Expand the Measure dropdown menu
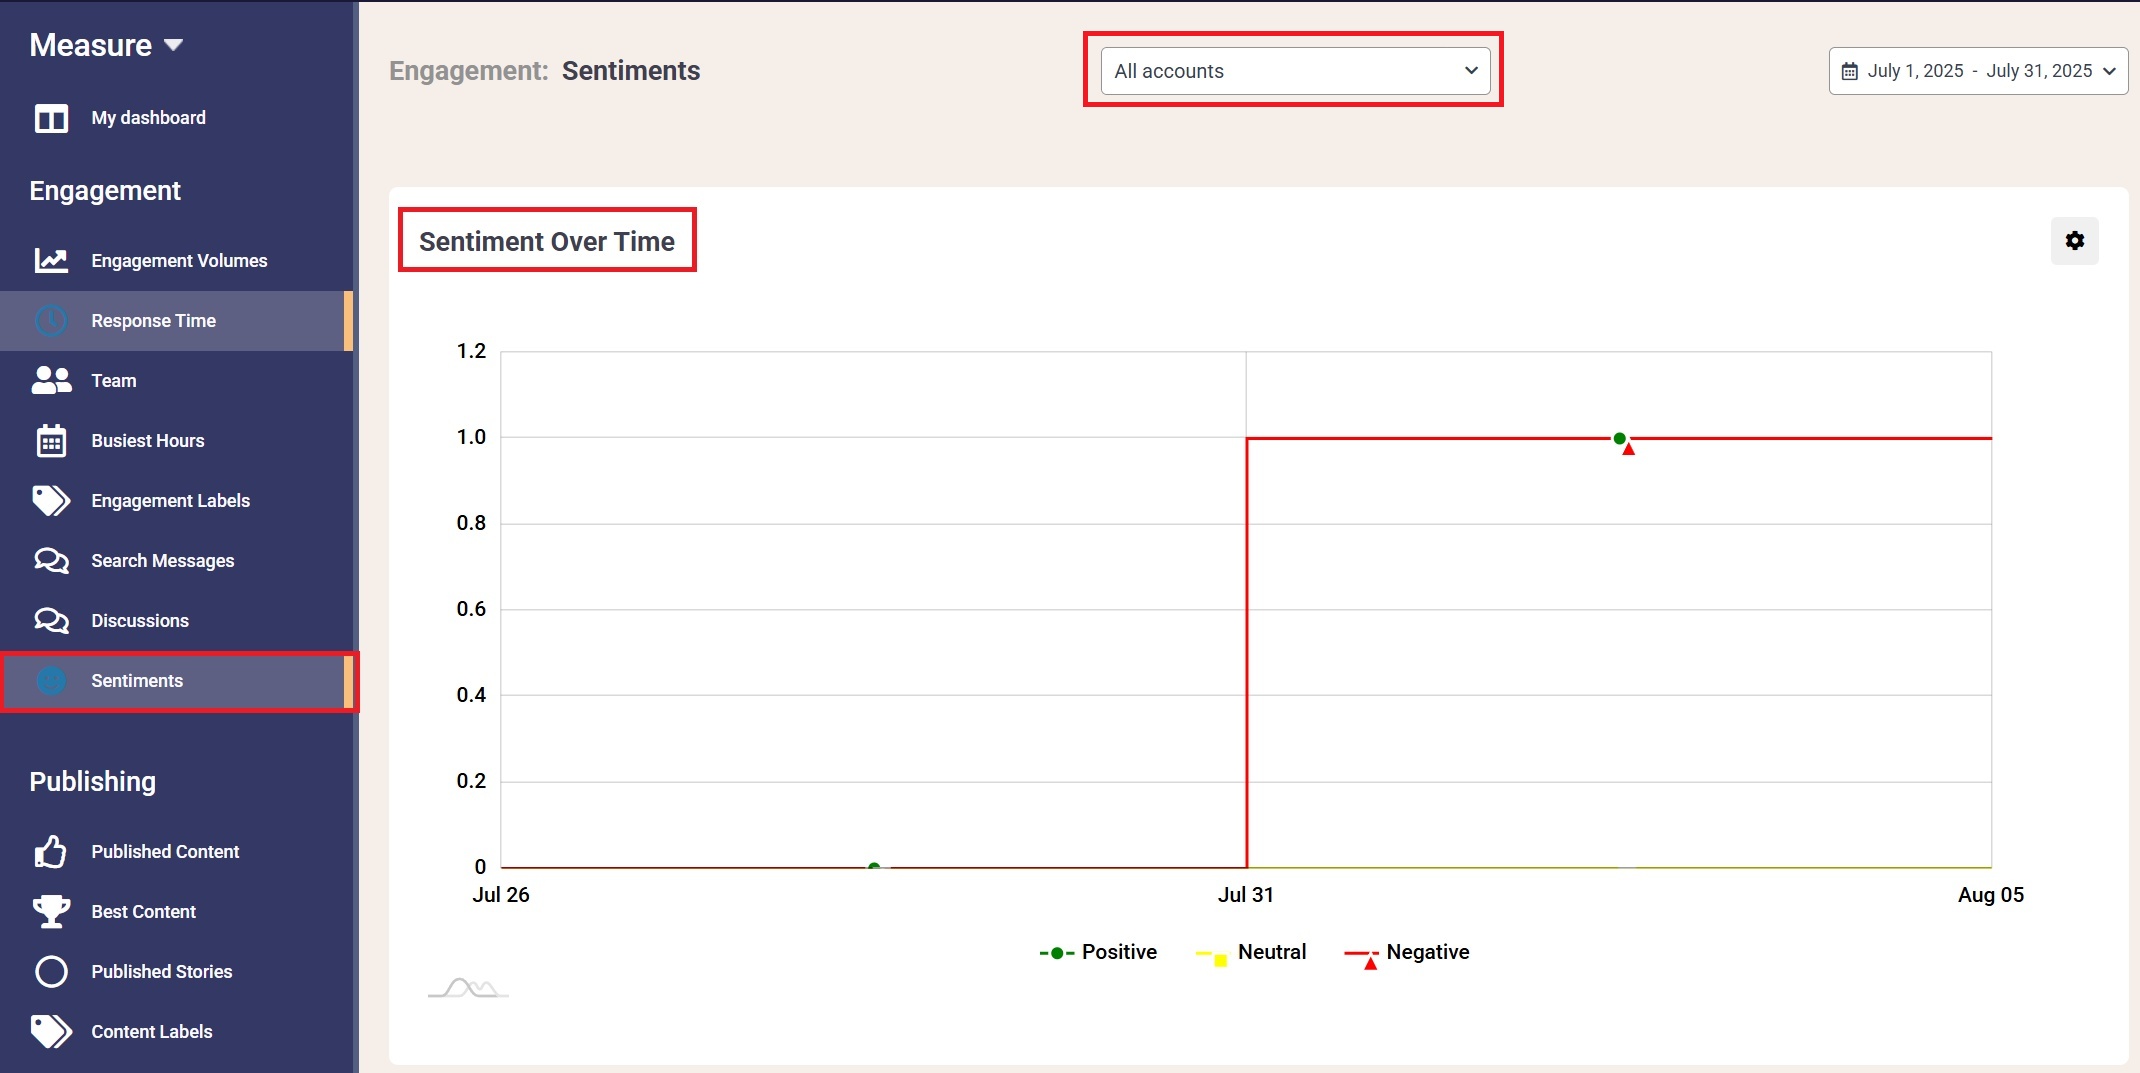This screenshot has width=2140, height=1073. point(106,45)
